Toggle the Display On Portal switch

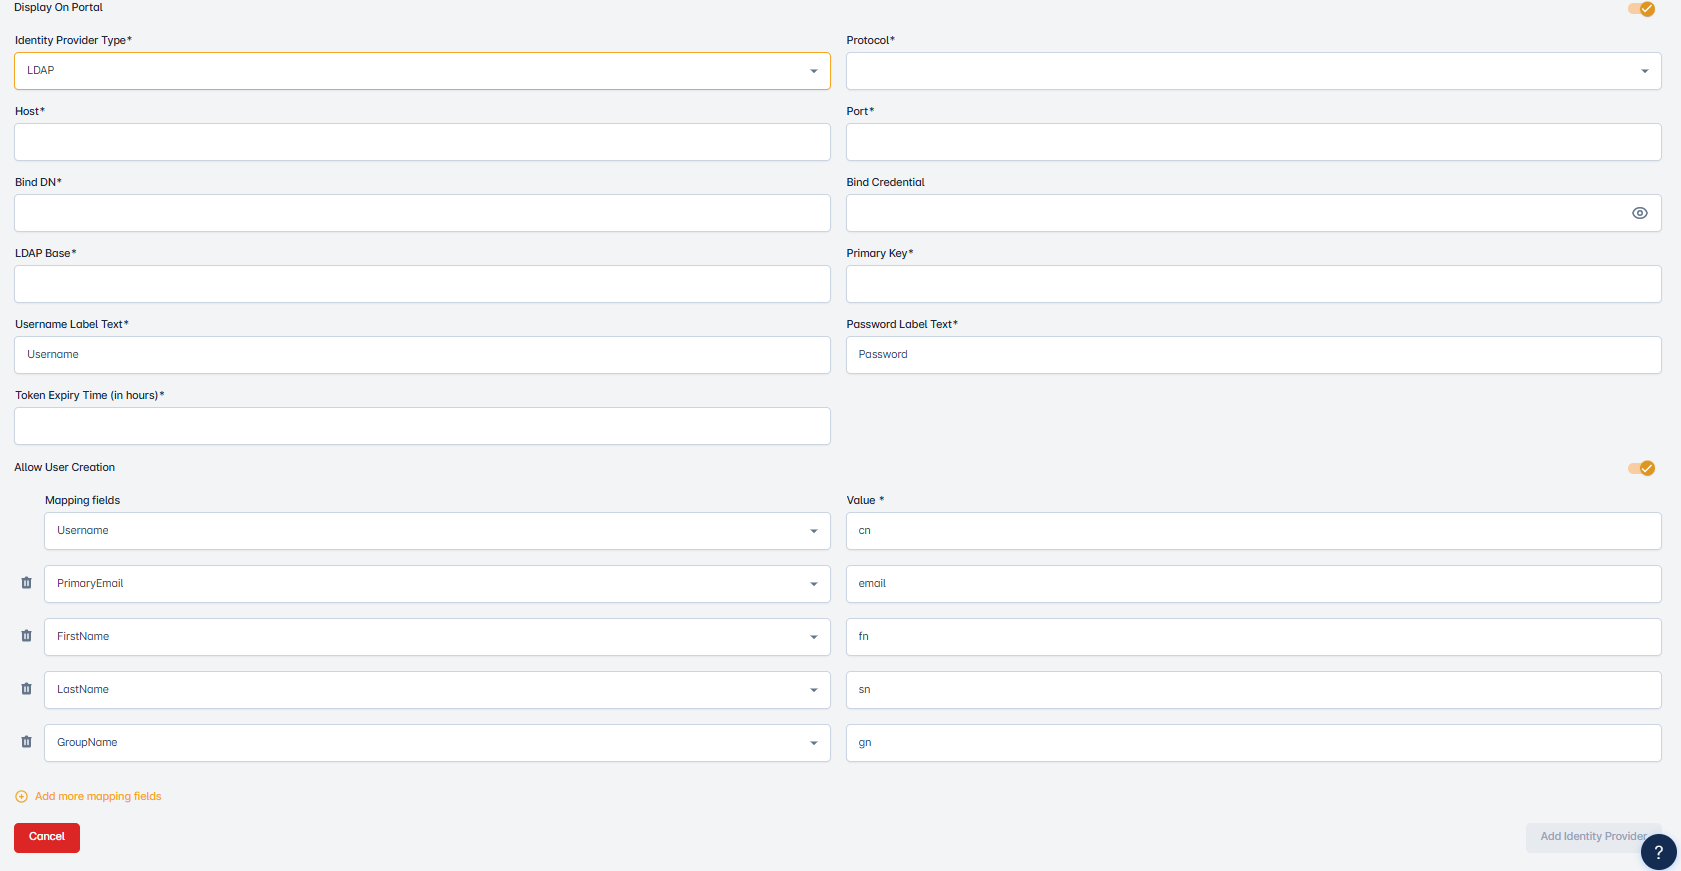pyautogui.click(x=1641, y=9)
